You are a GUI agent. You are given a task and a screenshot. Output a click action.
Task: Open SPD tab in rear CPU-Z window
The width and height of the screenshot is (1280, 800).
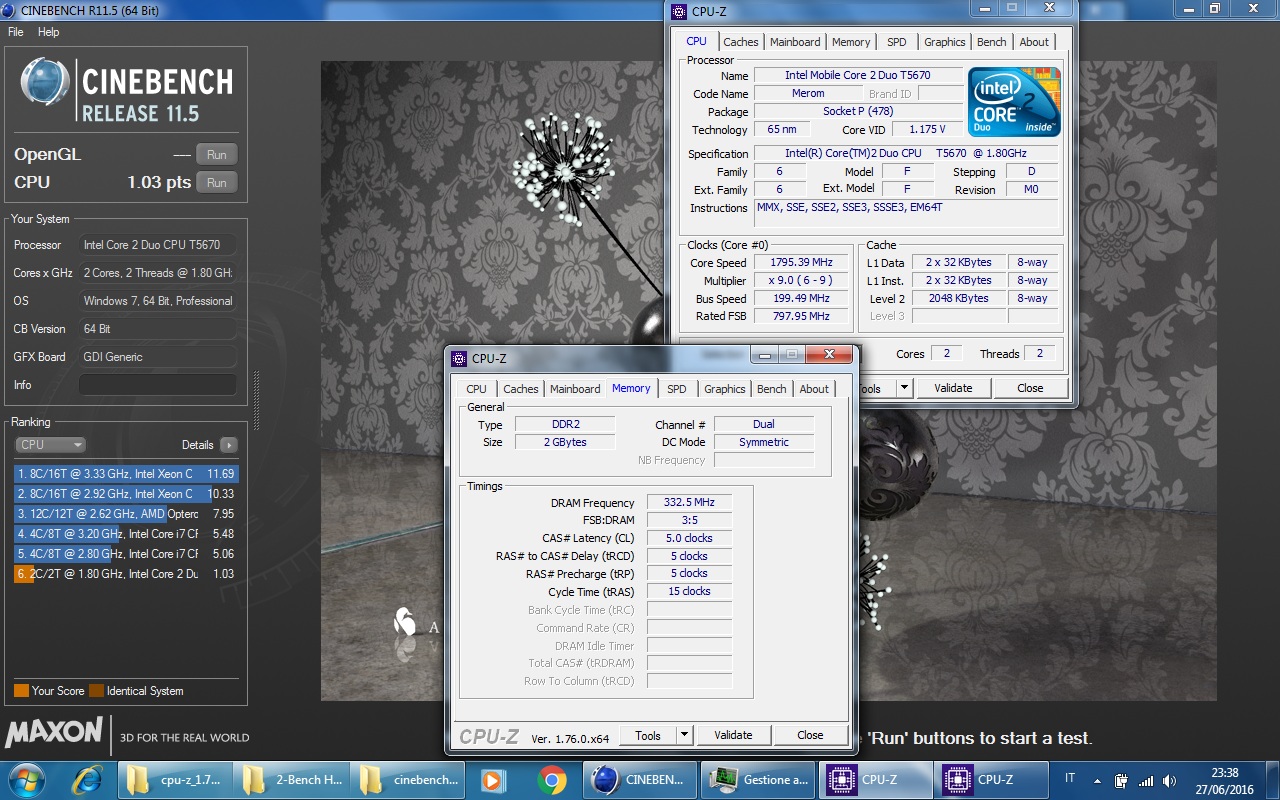pos(897,42)
